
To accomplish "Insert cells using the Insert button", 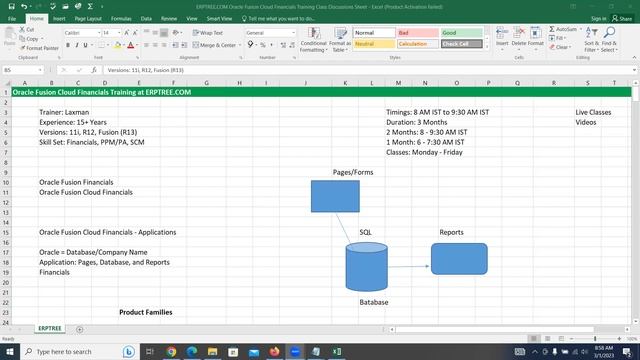I will pyautogui.click(x=502, y=39).
